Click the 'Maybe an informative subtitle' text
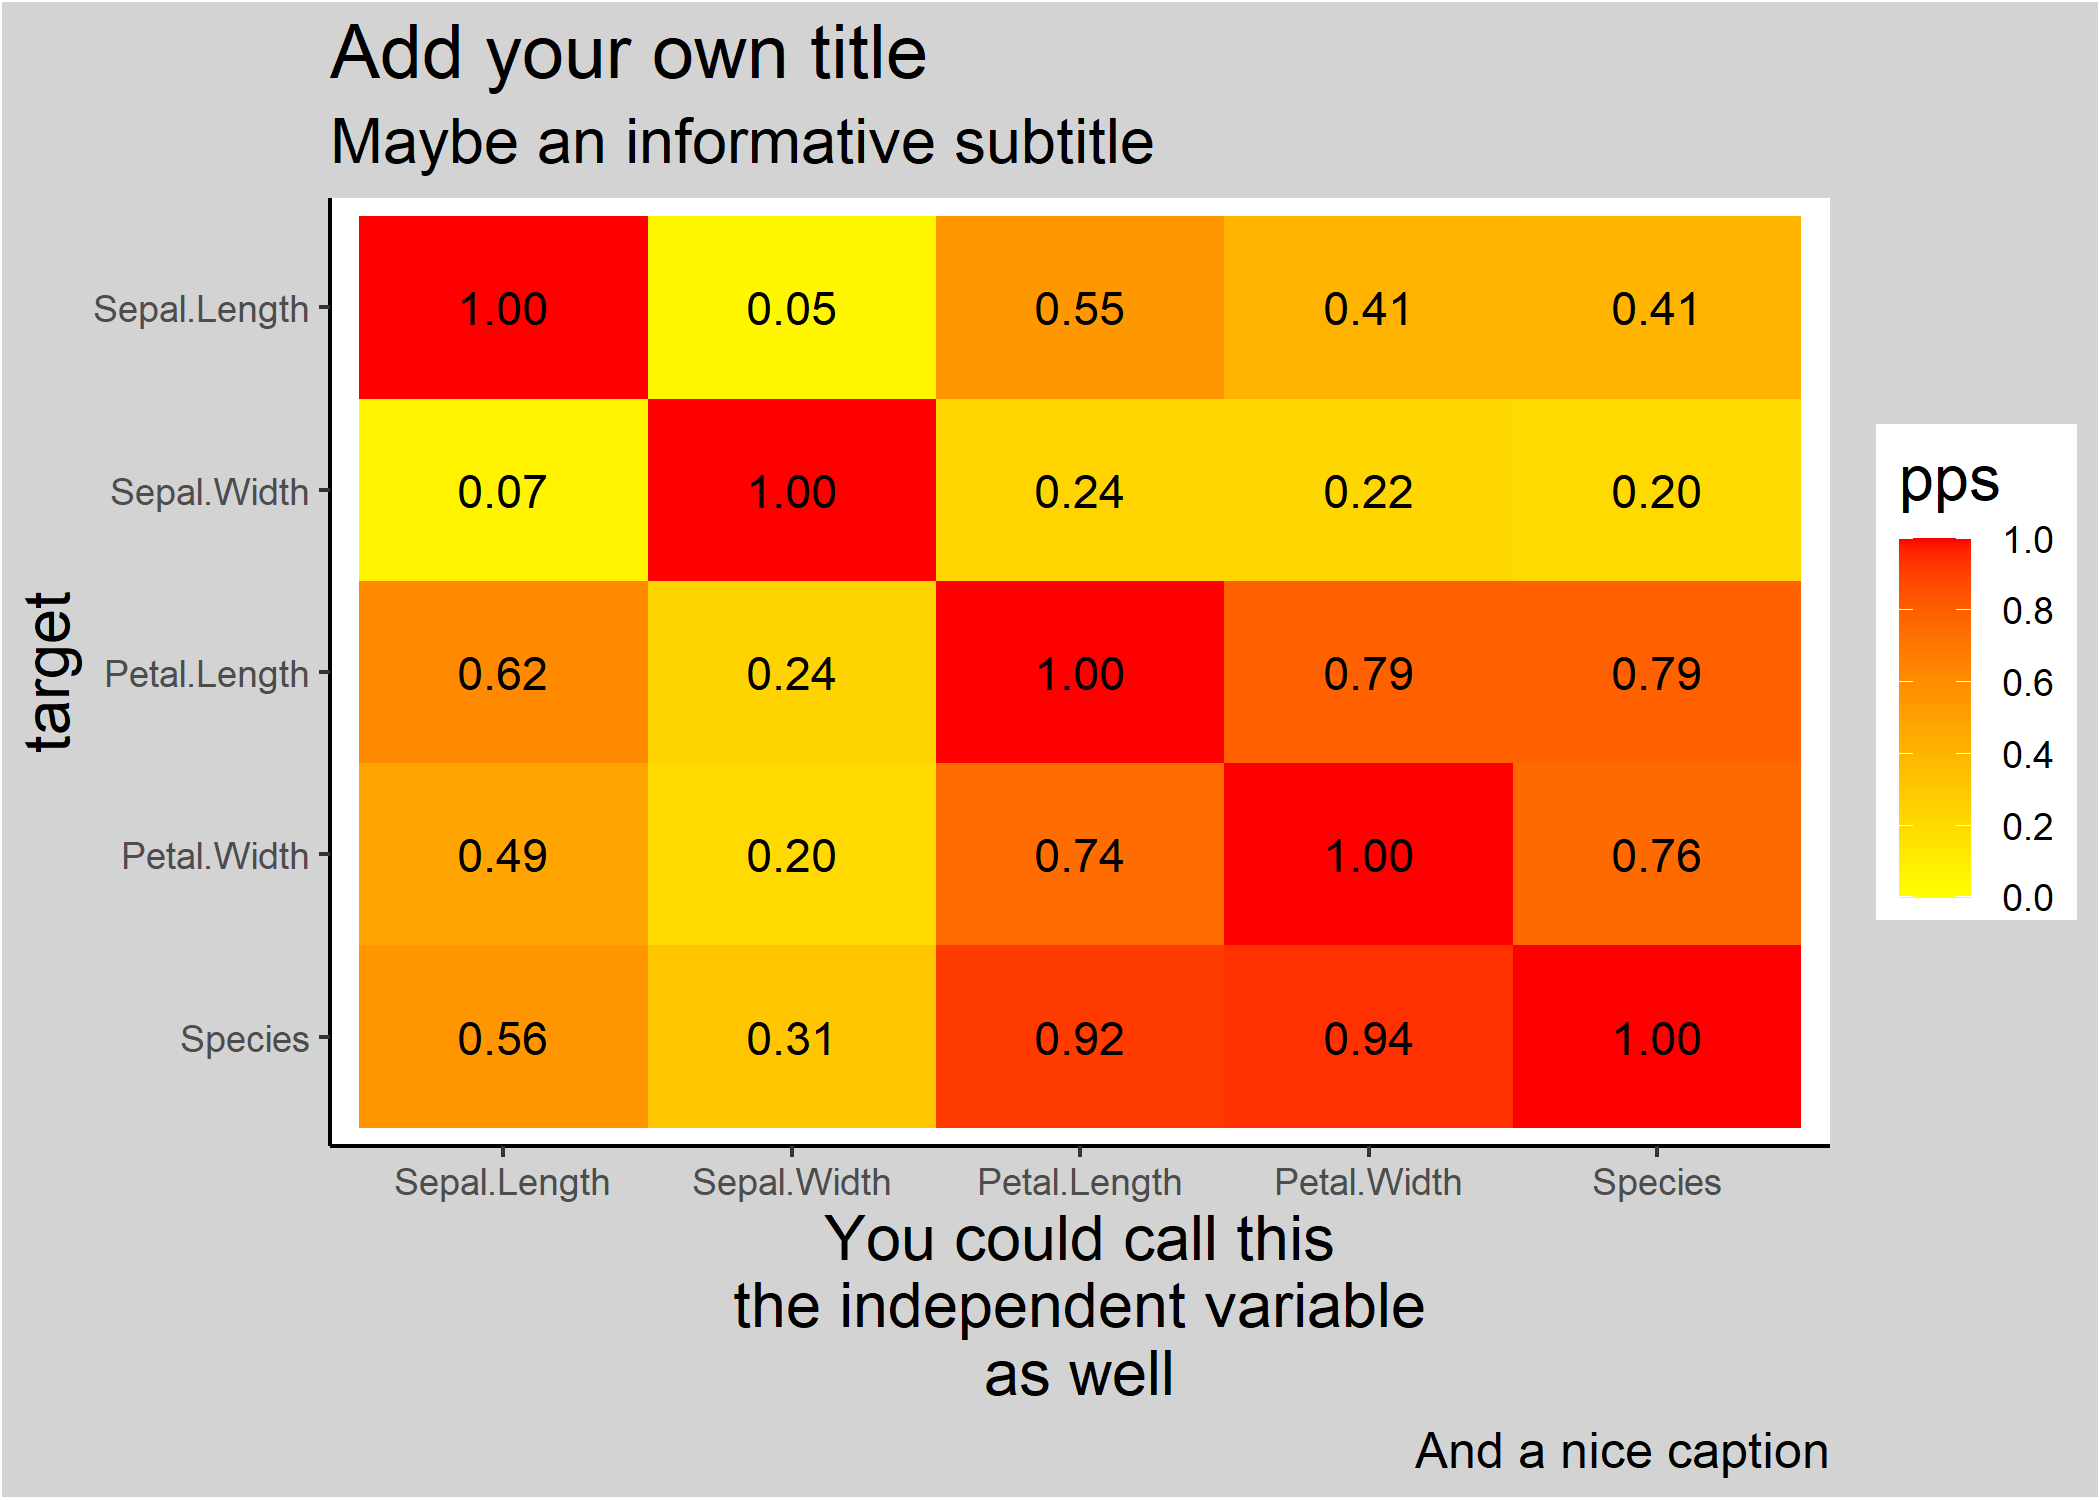Screen dimensions: 2100x1500 click(x=742, y=143)
